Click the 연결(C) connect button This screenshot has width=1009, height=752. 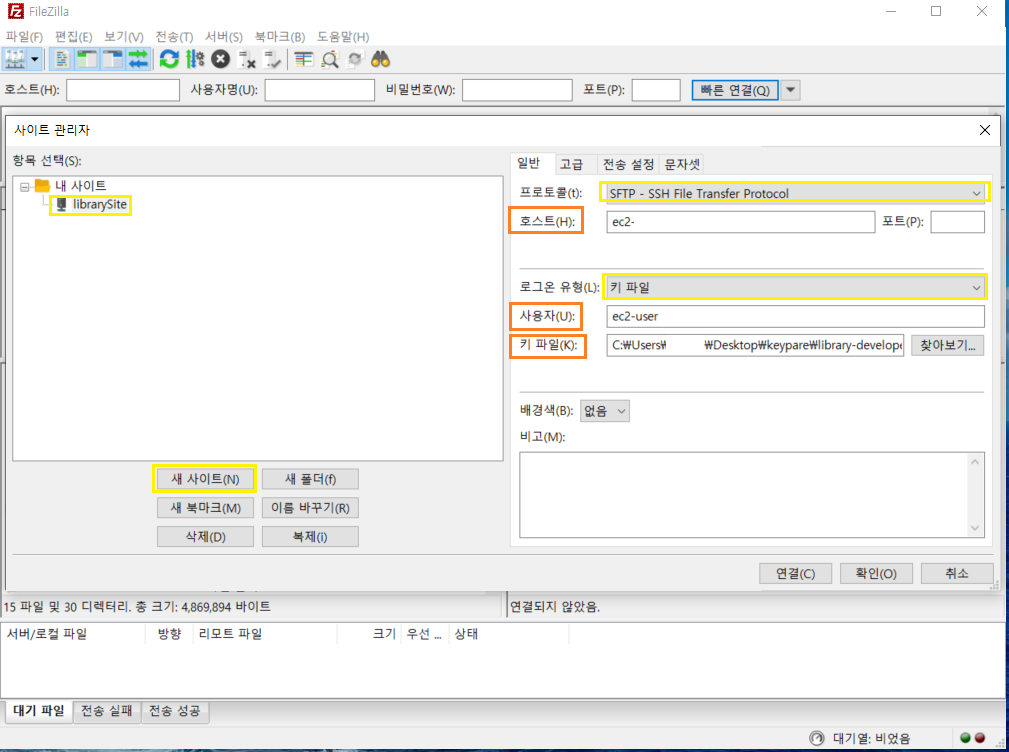(795, 573)
